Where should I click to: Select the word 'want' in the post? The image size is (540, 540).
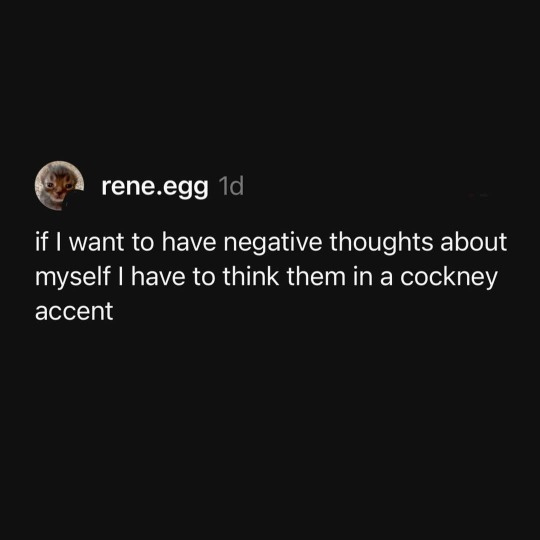96,242
